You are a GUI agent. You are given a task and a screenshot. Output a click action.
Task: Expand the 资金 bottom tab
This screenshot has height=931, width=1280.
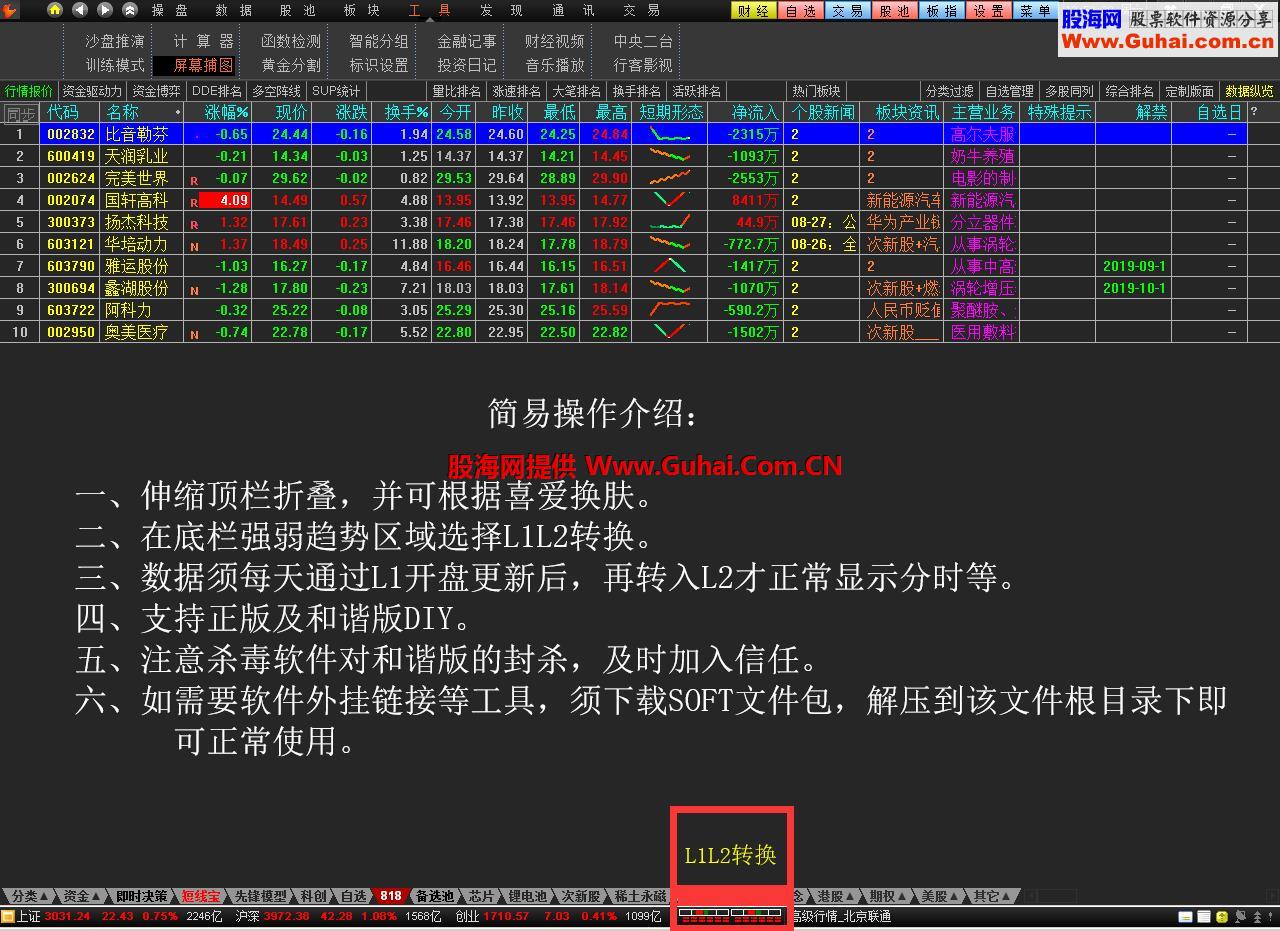tap(80, 896)
